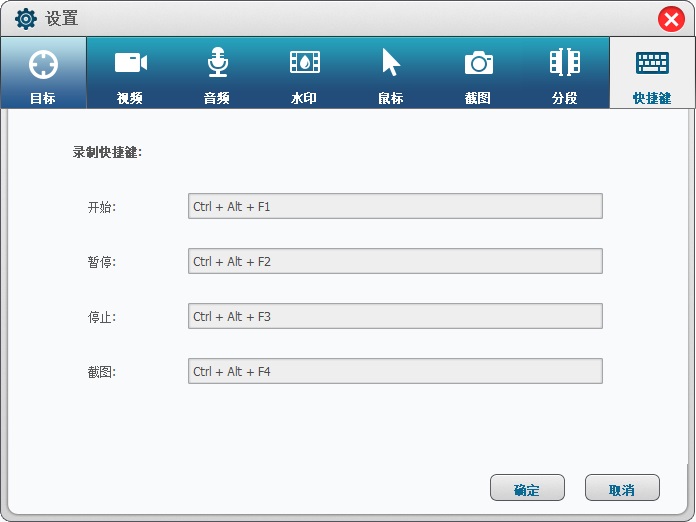The width and height of the screenshot is (696, 522).
Task: Open the camera screenshot (截图) icon
Action: click(478, 63)
